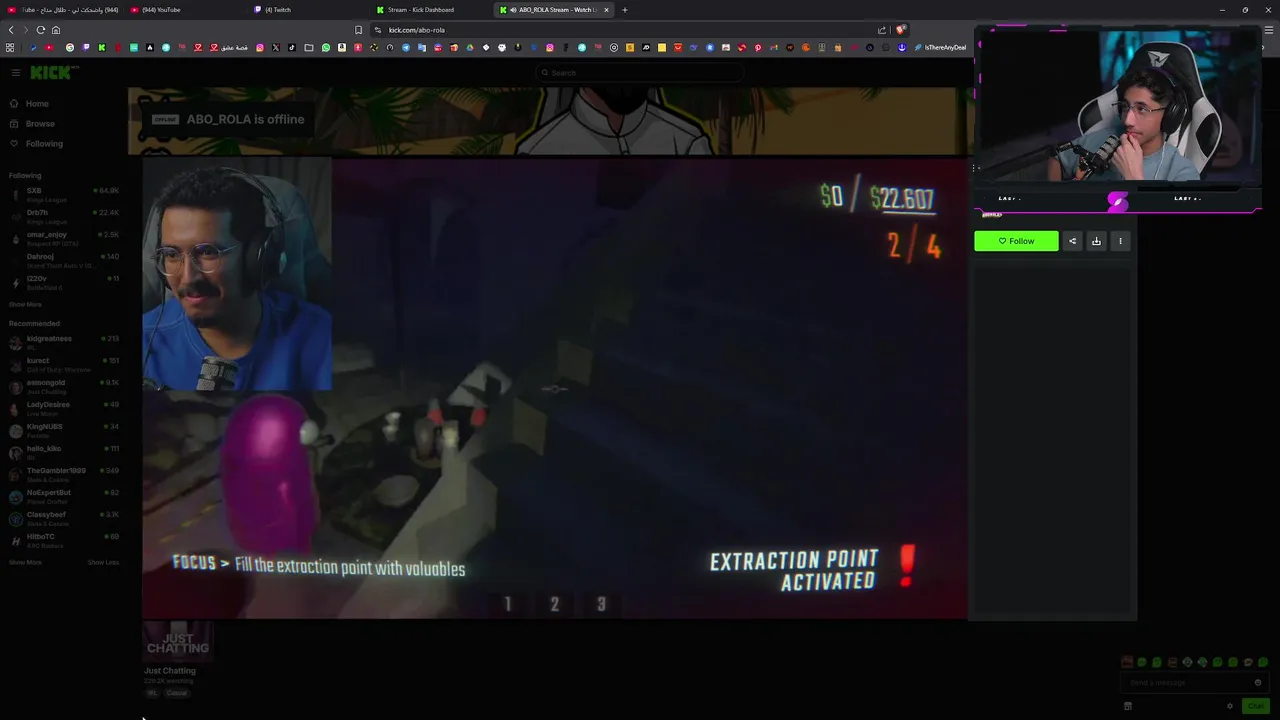
Task: Click the browser home button
Action: click(56, 30)
